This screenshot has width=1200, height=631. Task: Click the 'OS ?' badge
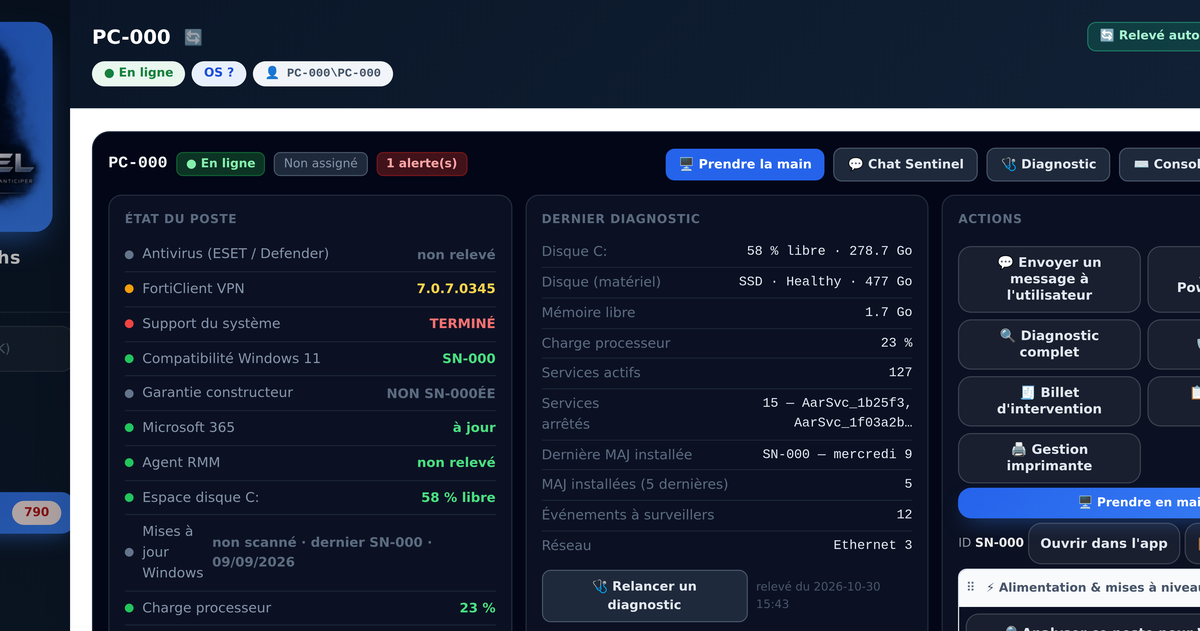point(219,73)
